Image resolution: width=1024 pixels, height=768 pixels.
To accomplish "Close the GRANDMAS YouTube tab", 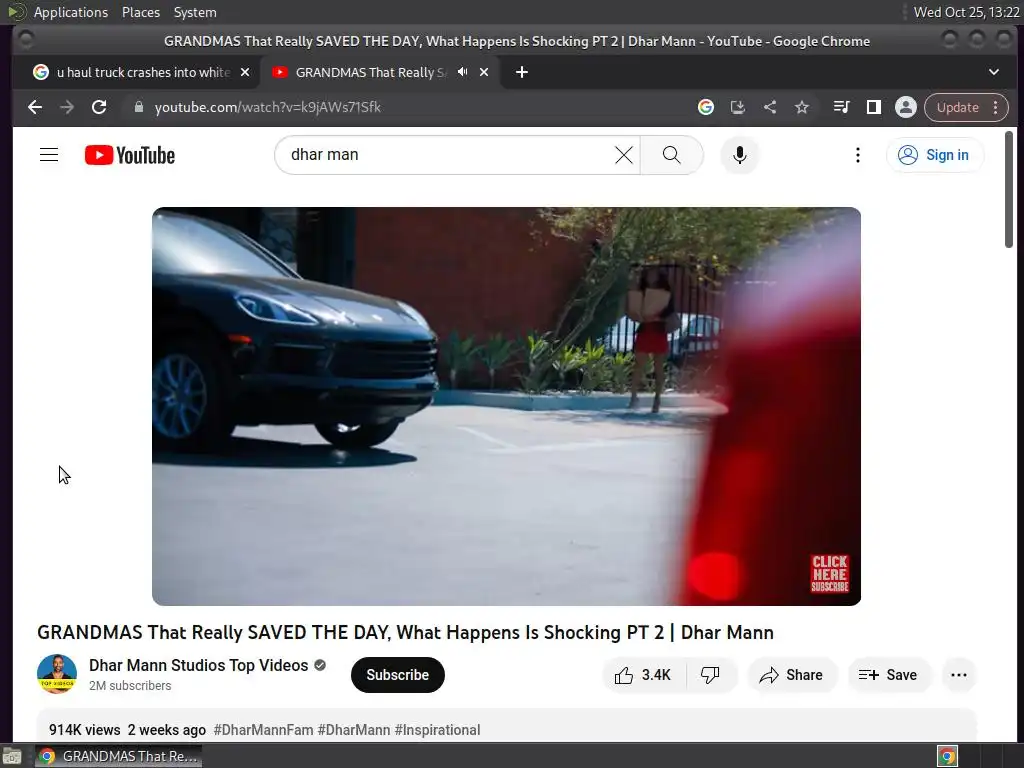I will (484, 72).
